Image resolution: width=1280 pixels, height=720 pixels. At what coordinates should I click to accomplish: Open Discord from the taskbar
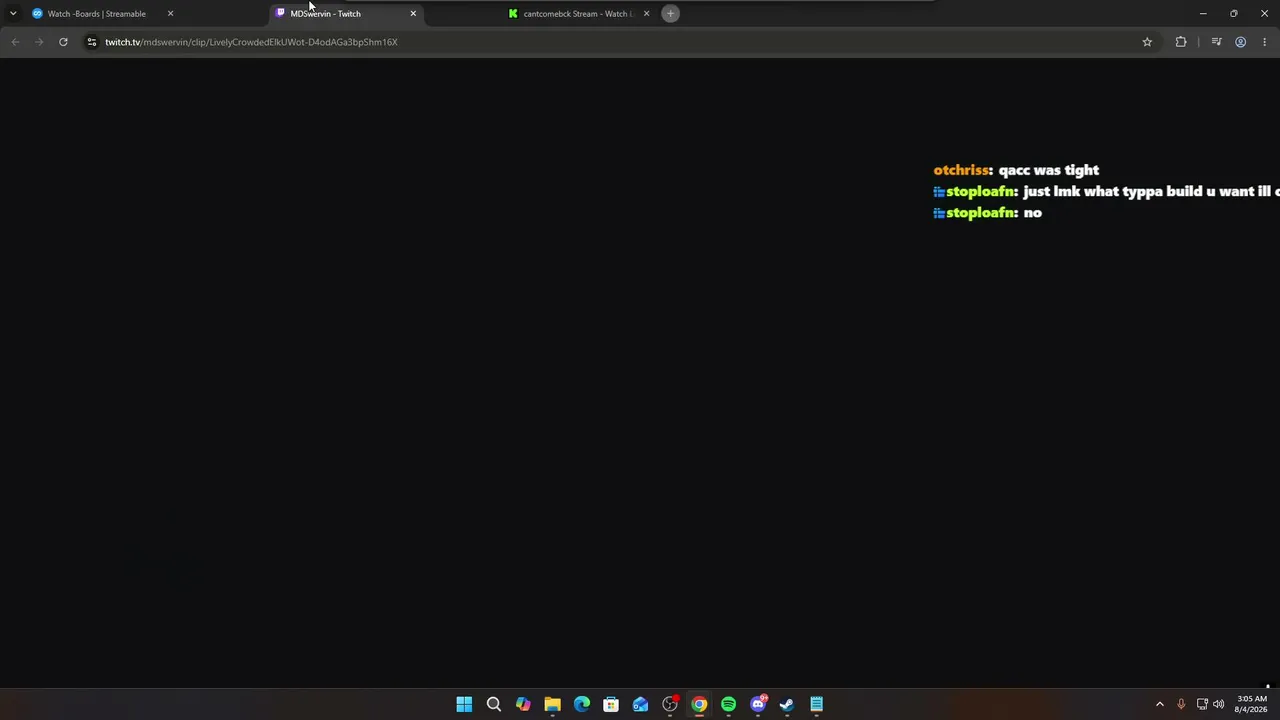pos(758,704)
